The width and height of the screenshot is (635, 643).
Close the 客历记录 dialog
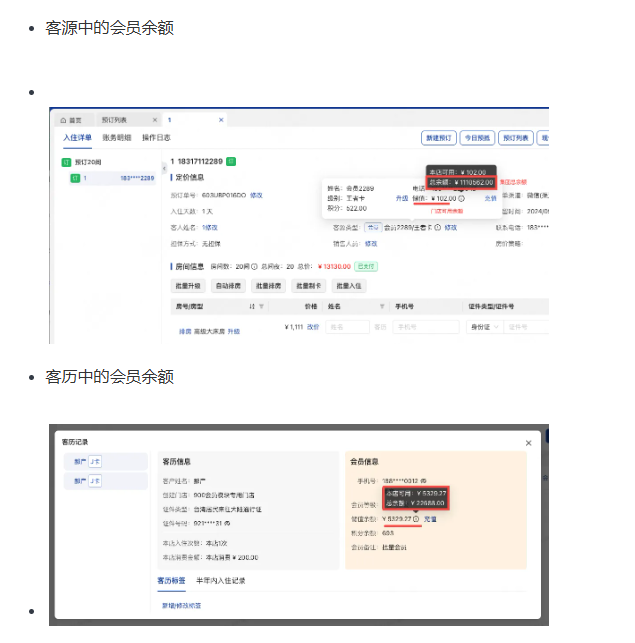[528, 443]
